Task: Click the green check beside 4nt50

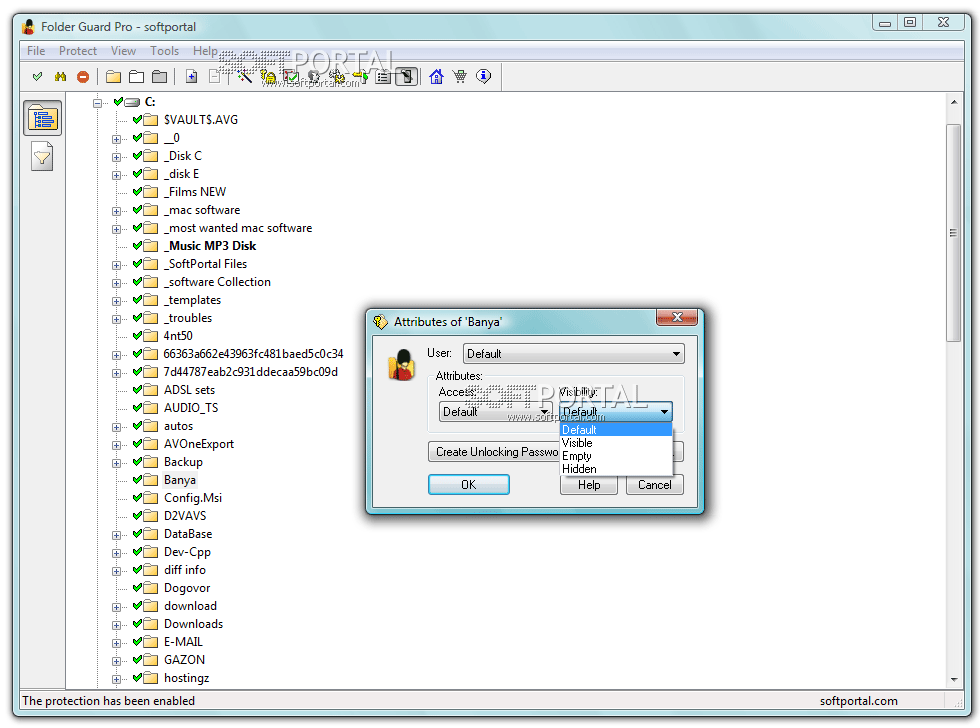Action: [138, 336]
